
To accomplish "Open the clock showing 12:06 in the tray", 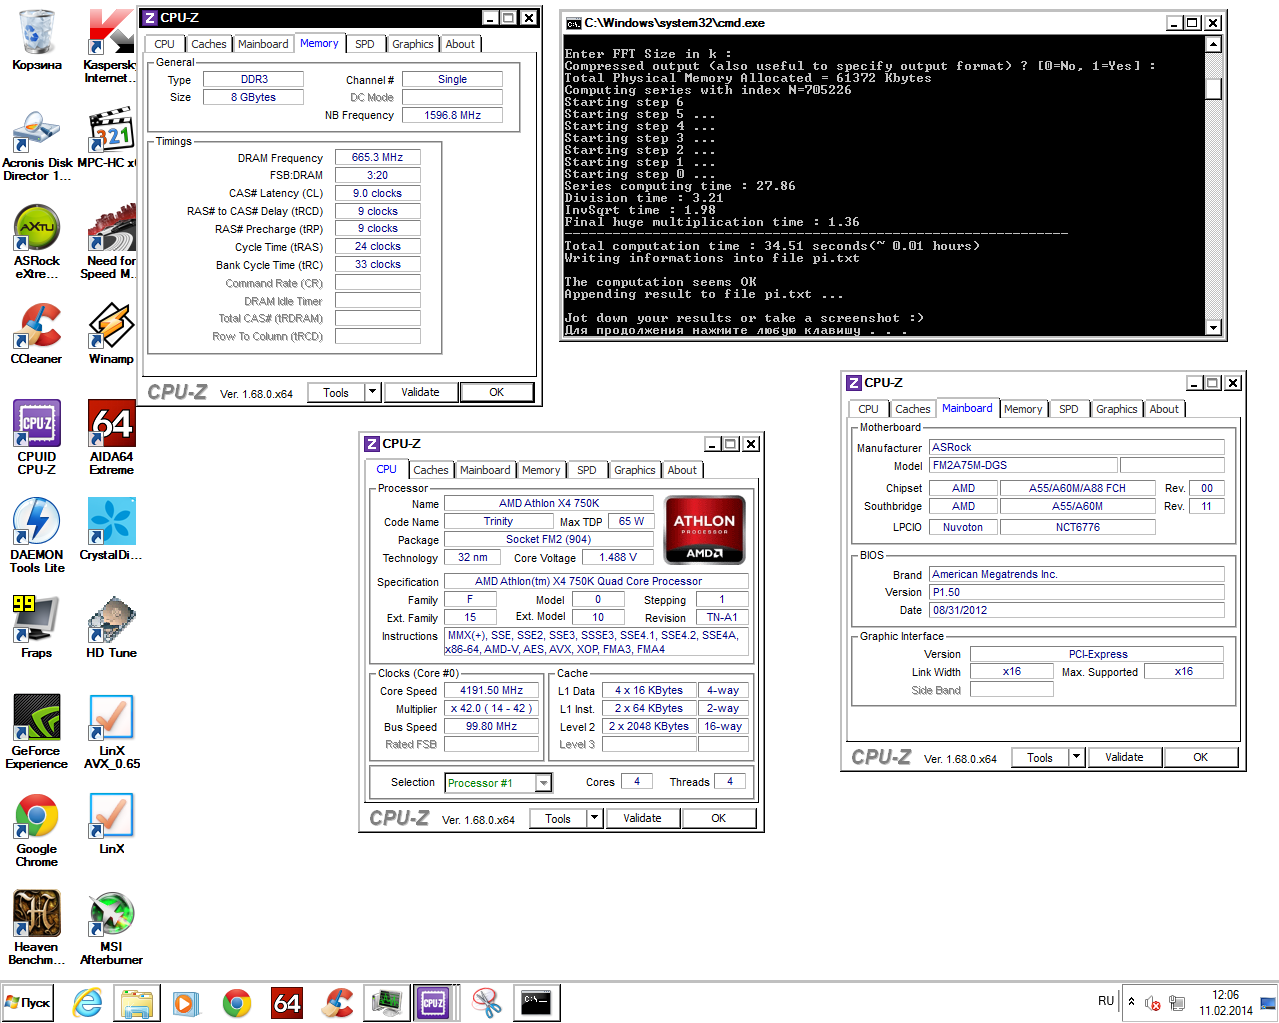I will [1225, 1002].
